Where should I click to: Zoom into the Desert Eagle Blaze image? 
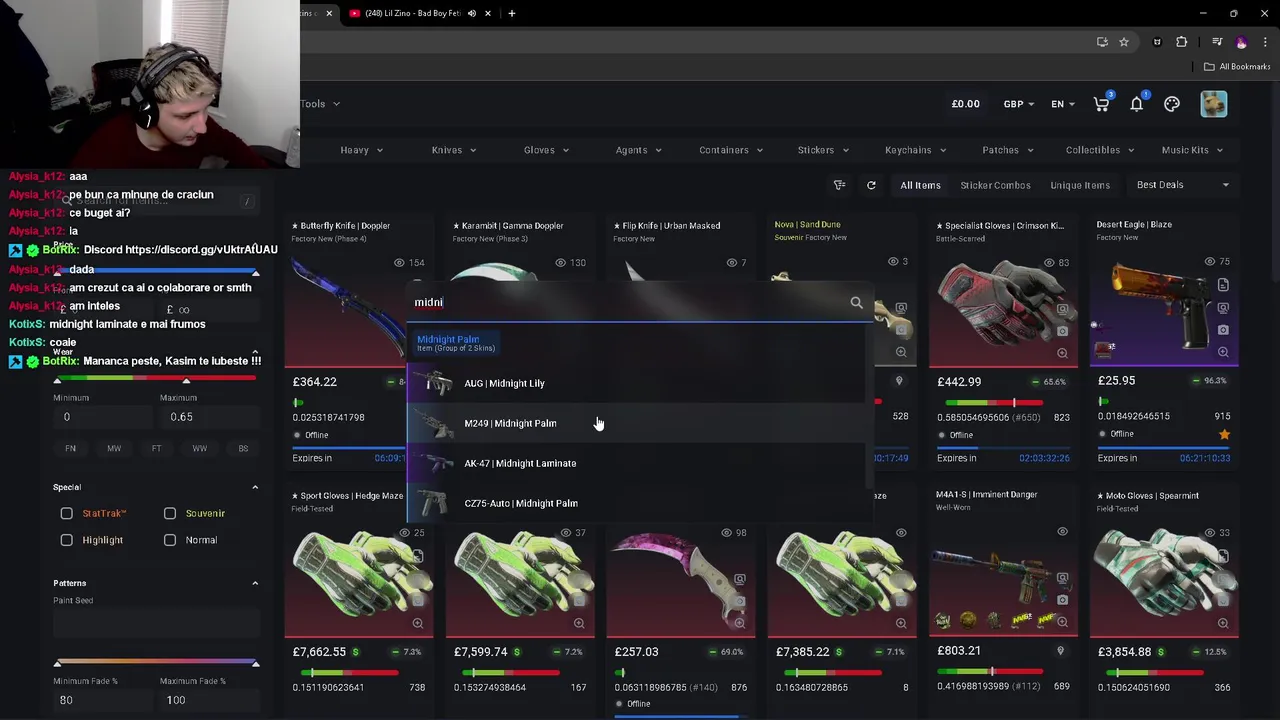click(1223, 352)
